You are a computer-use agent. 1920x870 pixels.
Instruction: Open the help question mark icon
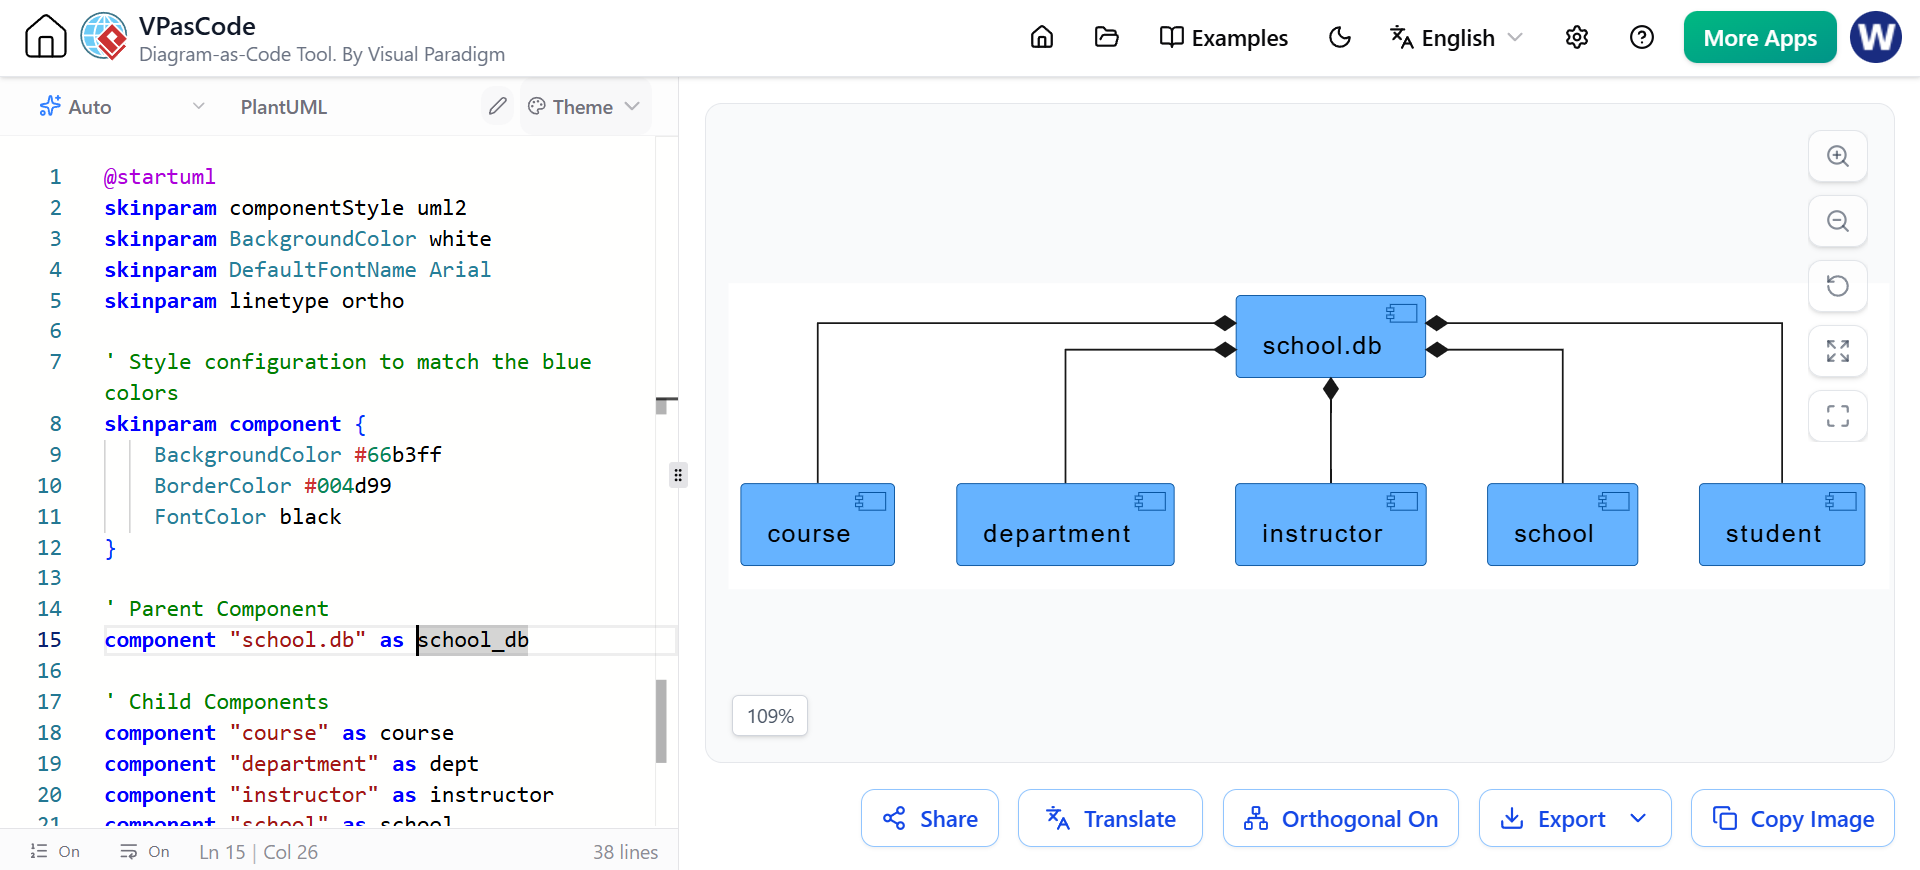1642,37
